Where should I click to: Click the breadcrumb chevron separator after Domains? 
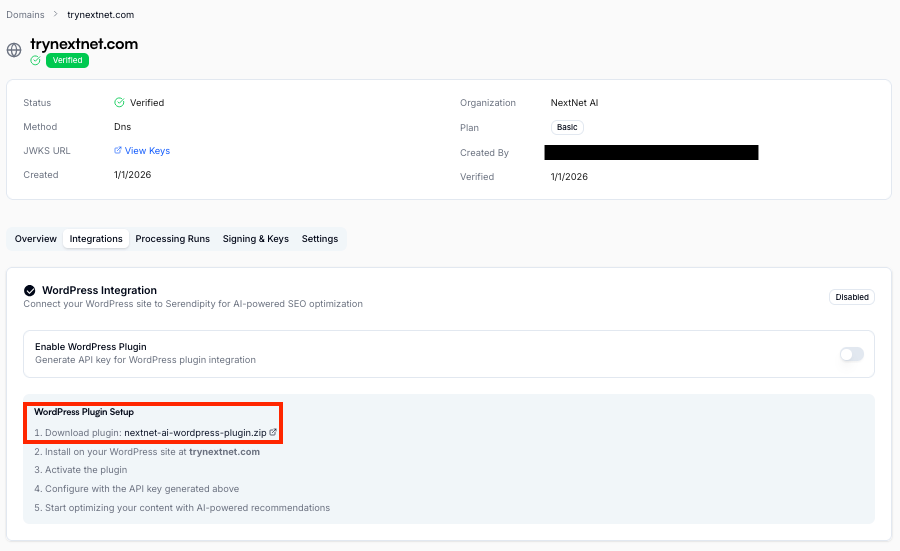(x=56, y=14)
